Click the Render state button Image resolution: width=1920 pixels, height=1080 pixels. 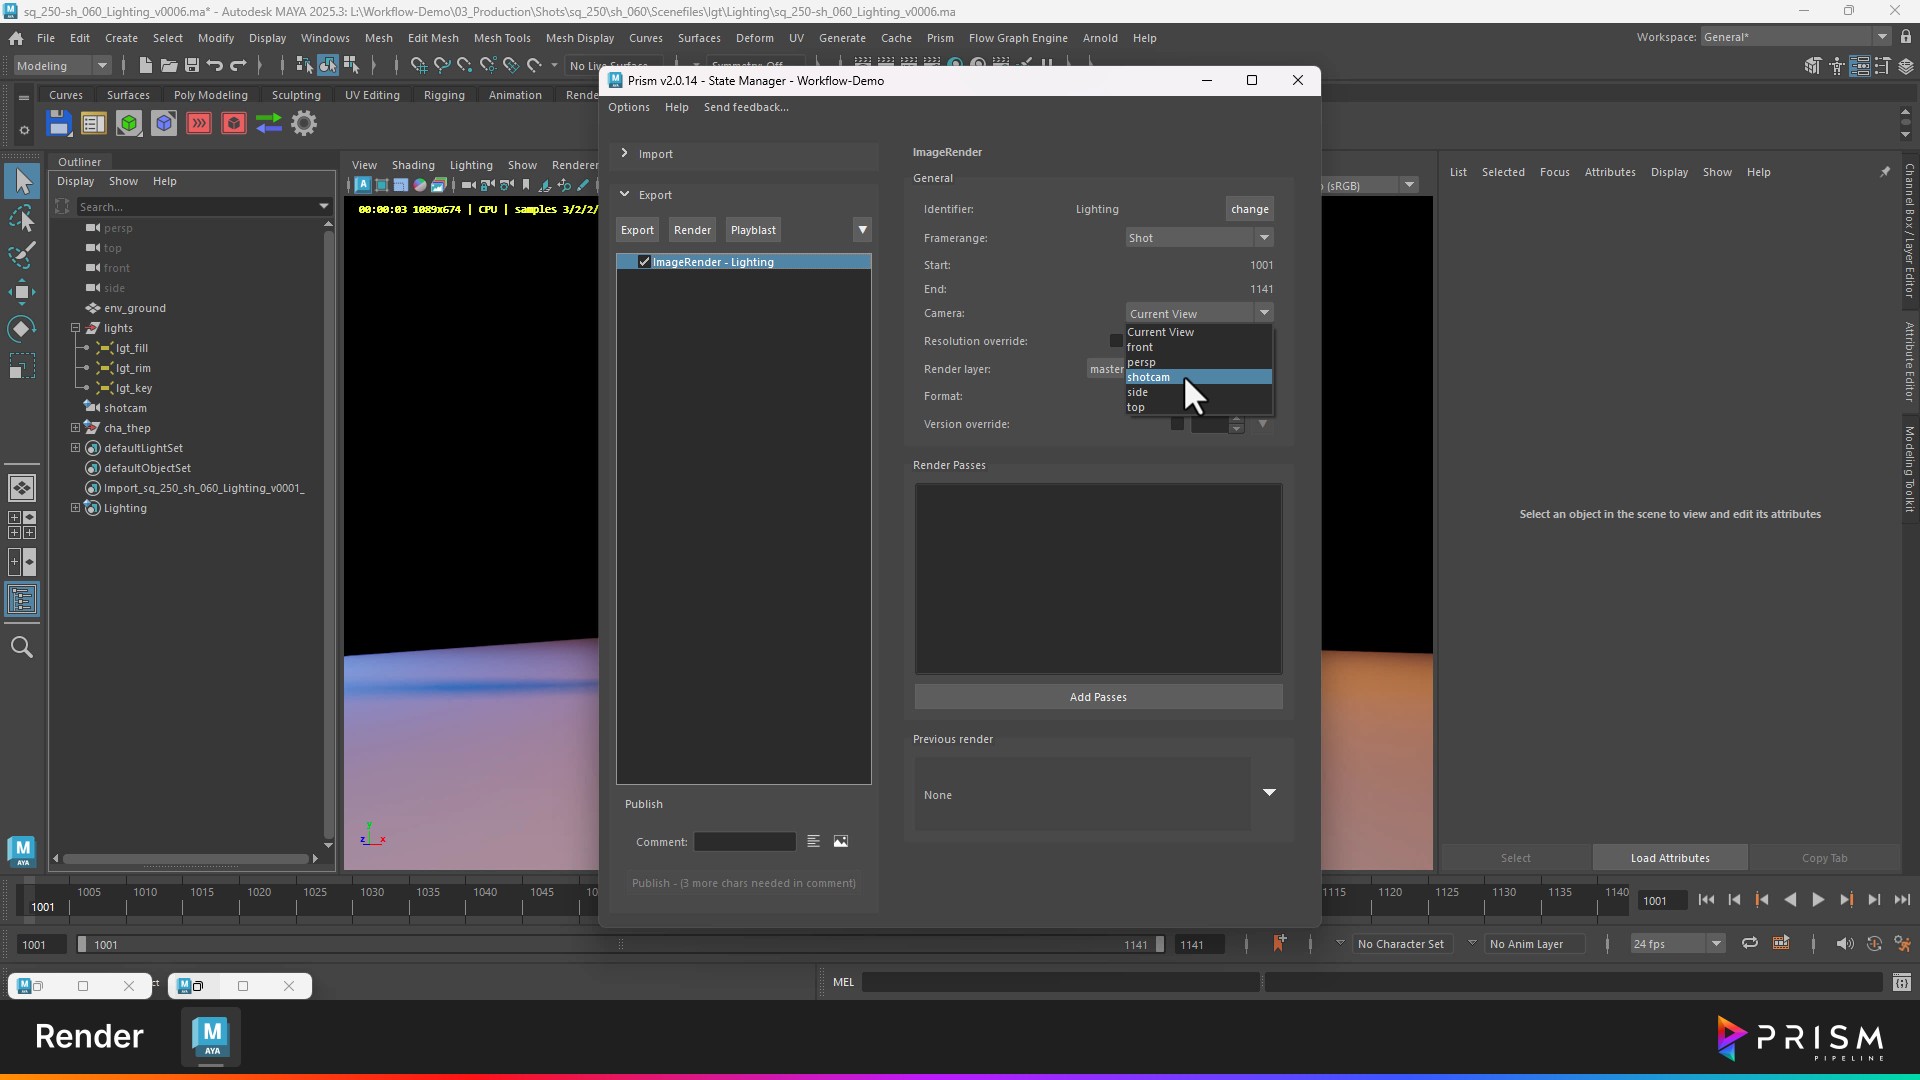[x=692, y=230]
